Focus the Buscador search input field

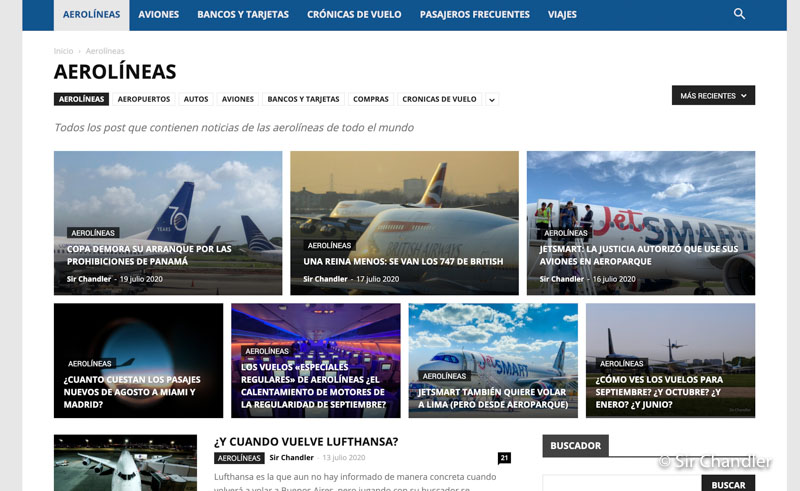point(622,484)
